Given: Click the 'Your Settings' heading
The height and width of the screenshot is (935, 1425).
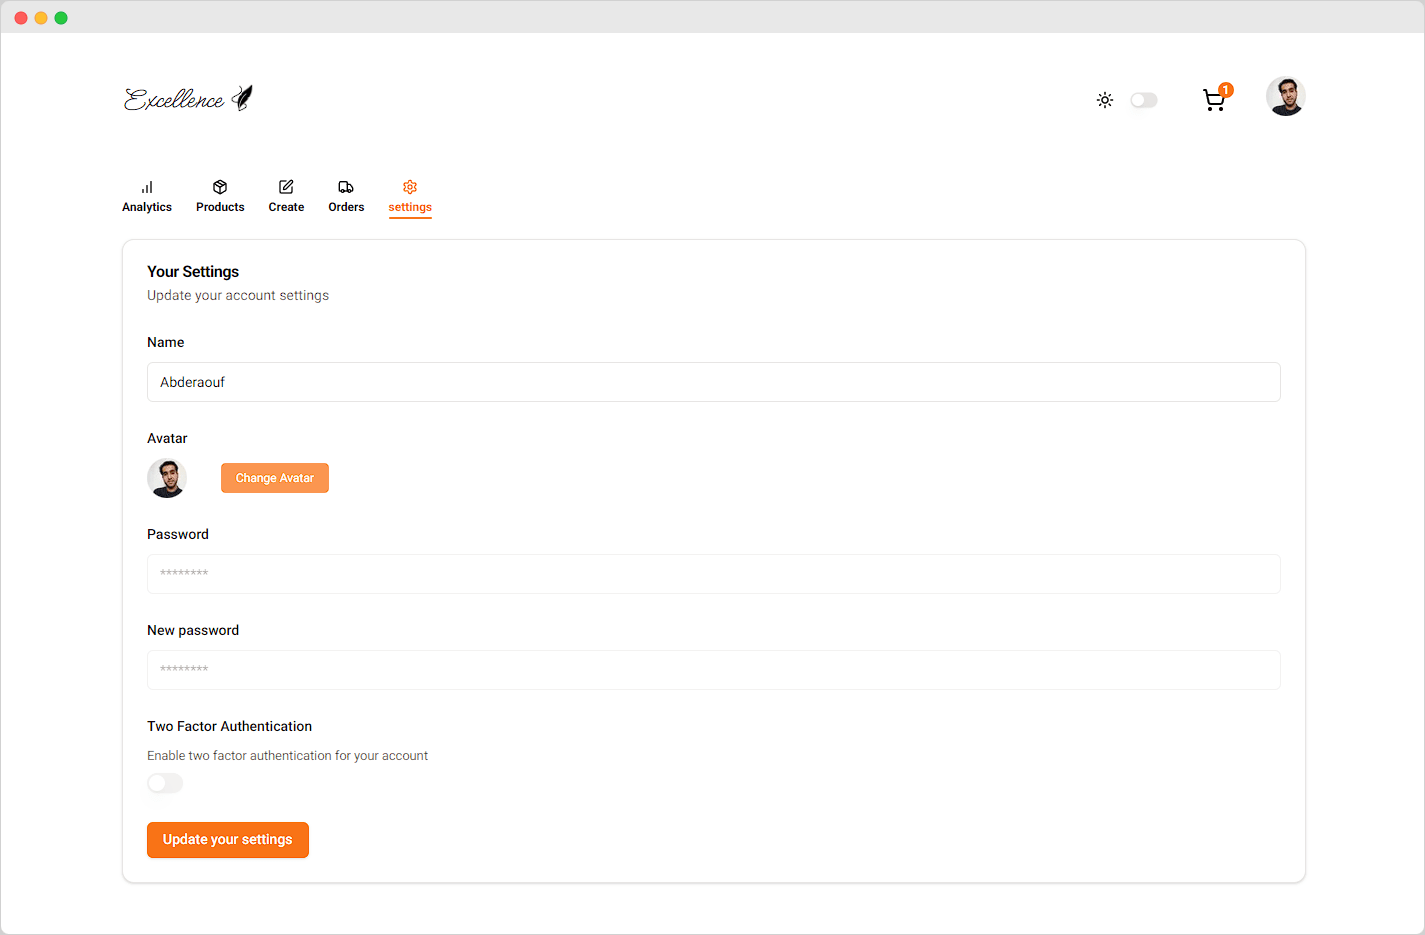Looking at the screenshot, I should tap(193, 272).
